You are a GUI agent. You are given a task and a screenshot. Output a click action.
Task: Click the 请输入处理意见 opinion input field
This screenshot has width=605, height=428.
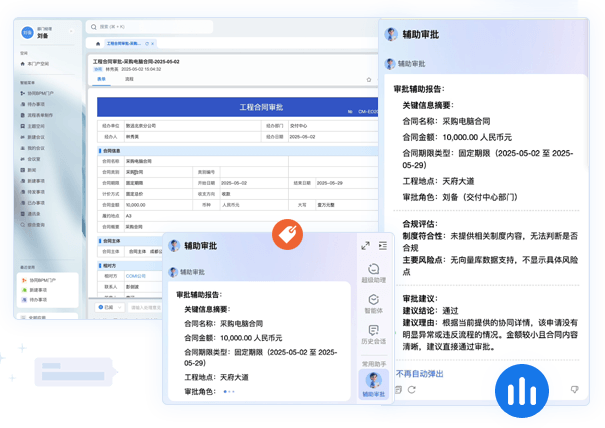[x=146, y=308]
